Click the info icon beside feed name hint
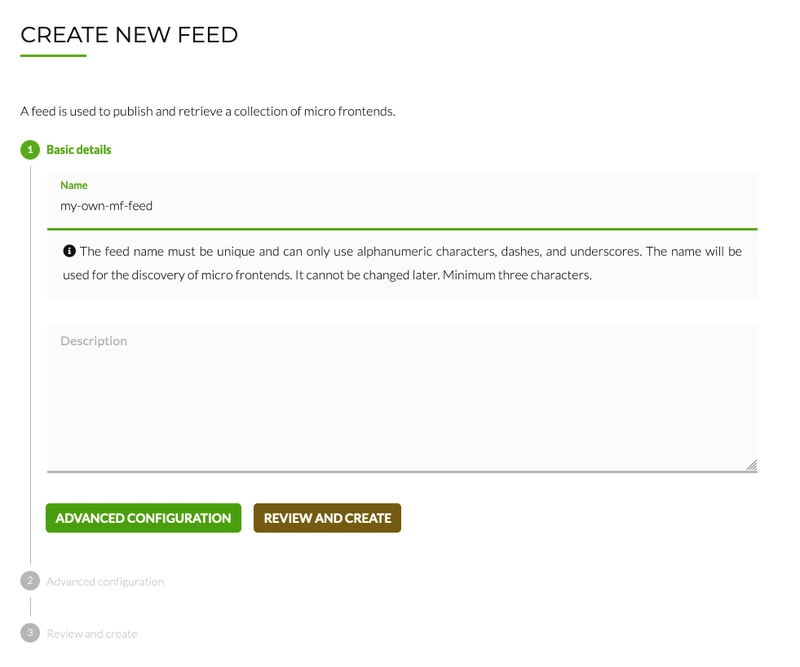Viewport: 800px width, 667px height. pyautogui.click(x=69, y=251)
